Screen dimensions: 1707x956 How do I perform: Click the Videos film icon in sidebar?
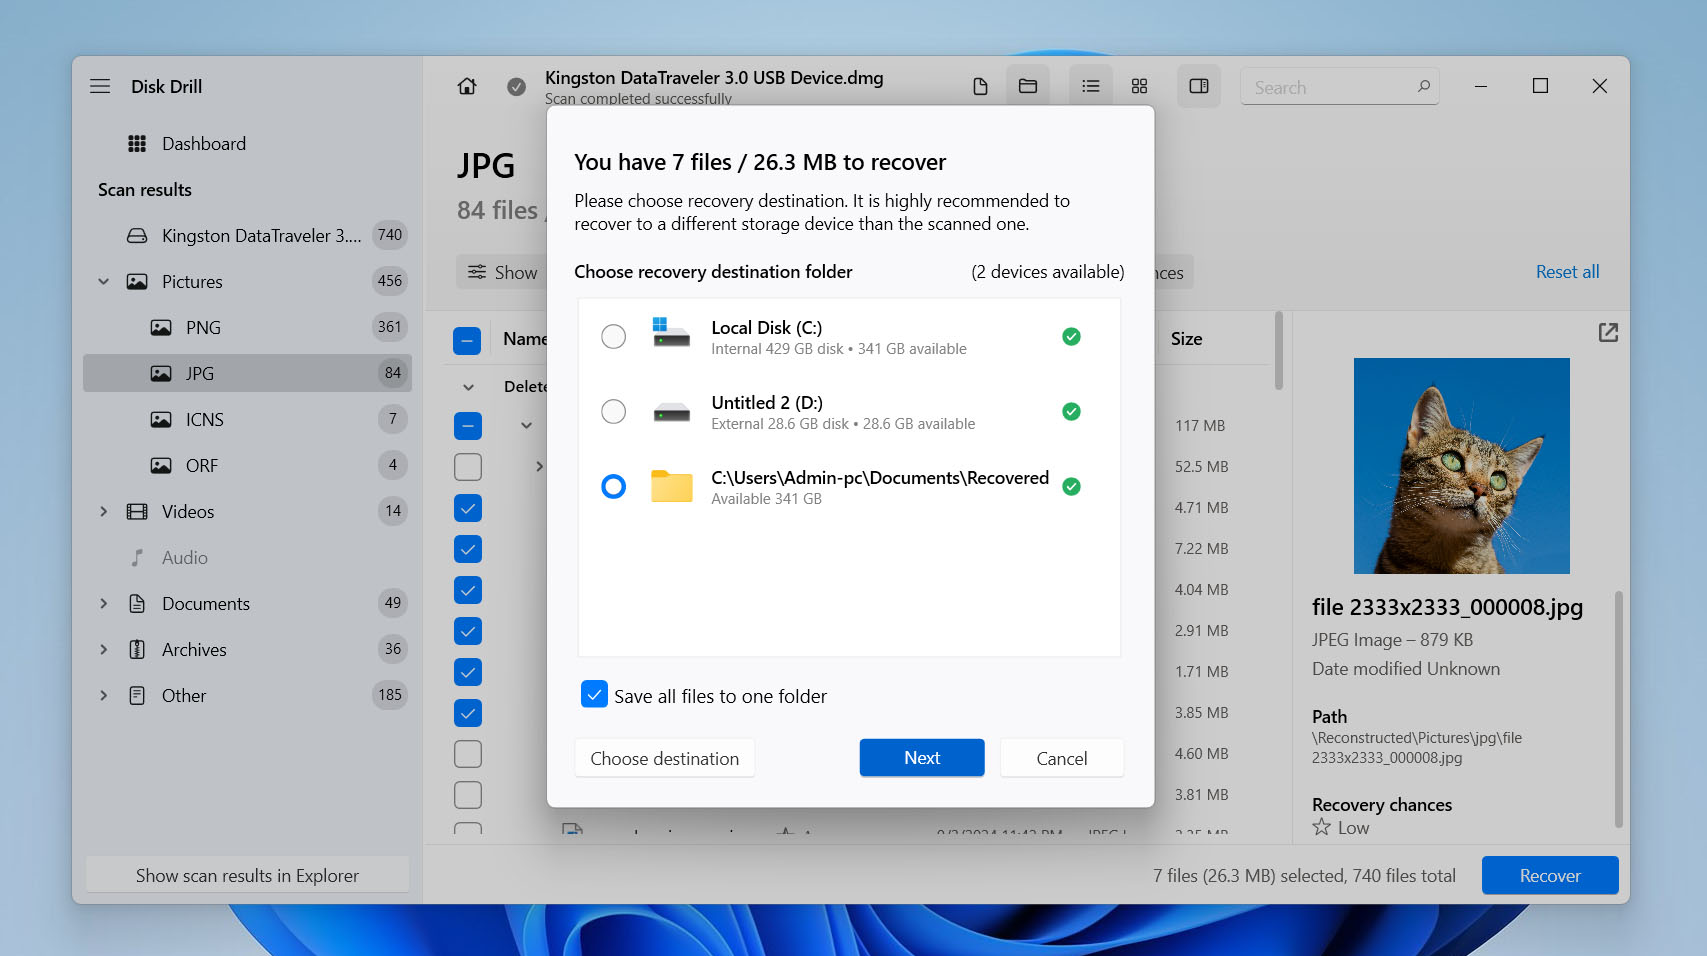[x=137, y=512]
